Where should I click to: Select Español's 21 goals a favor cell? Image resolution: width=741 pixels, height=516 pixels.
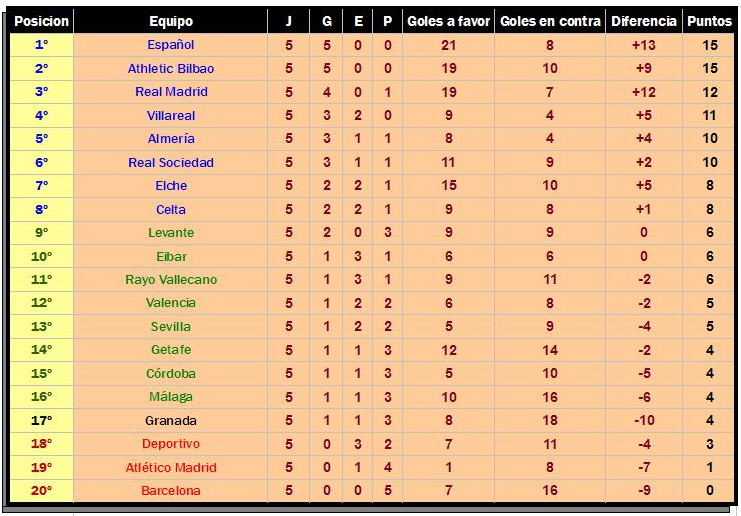click(x=448, y=45)
